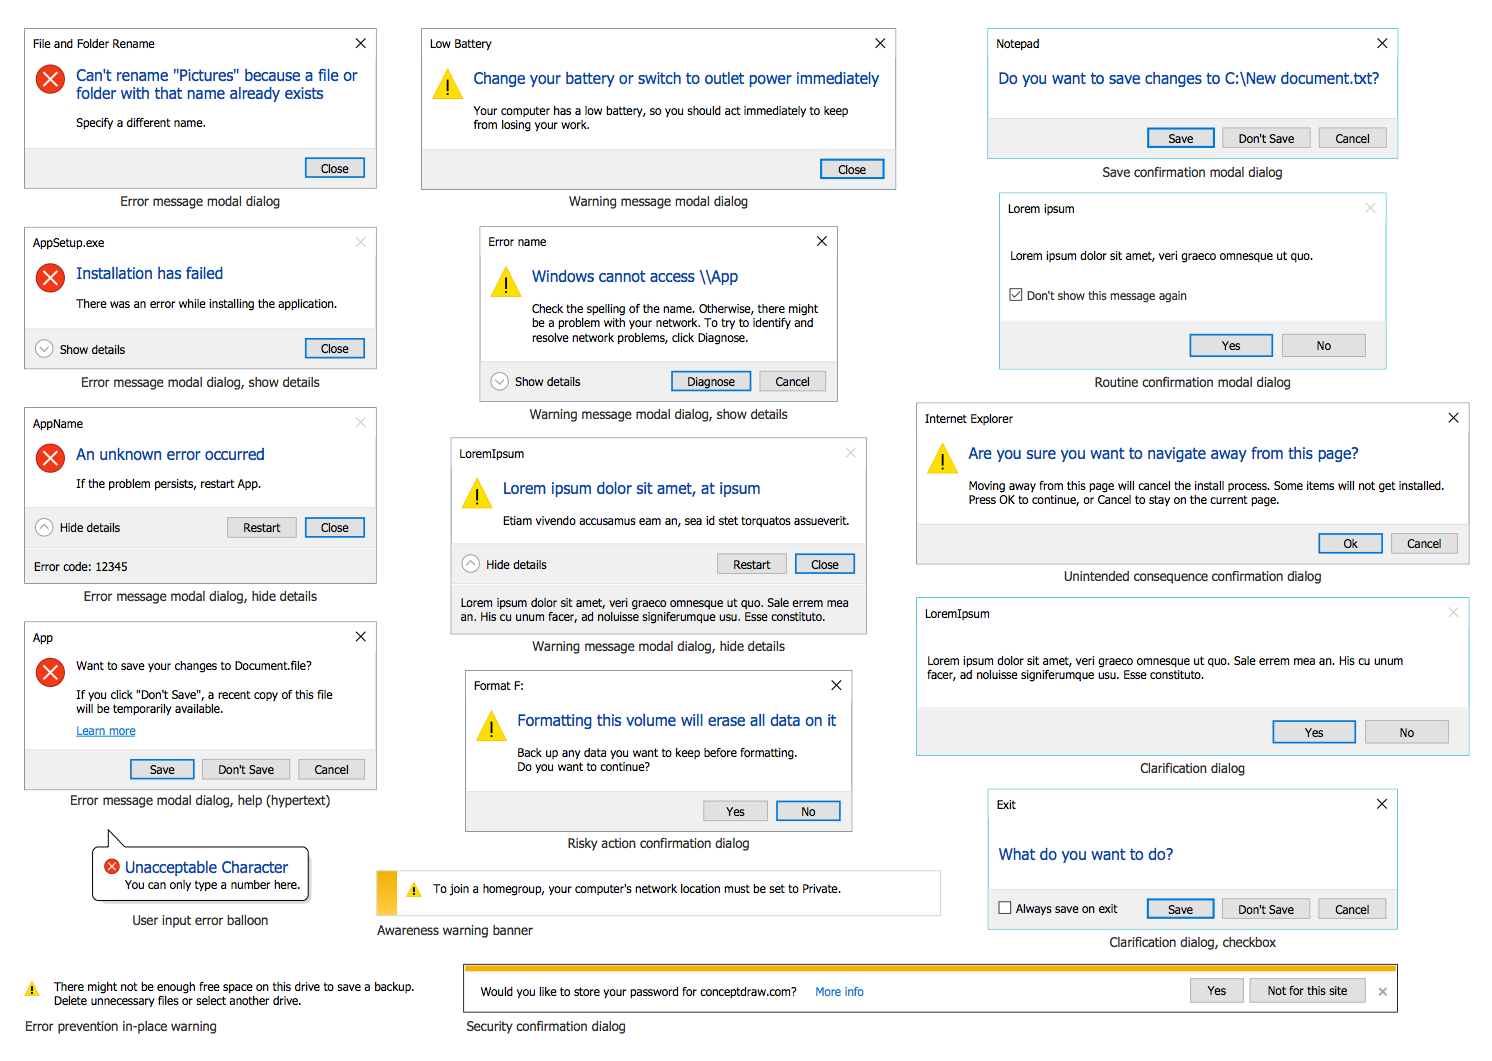Screen dimensions: 1492x1061
Task: Enable the Always save on exit checkbox
Action: [x=1005, y=908]
